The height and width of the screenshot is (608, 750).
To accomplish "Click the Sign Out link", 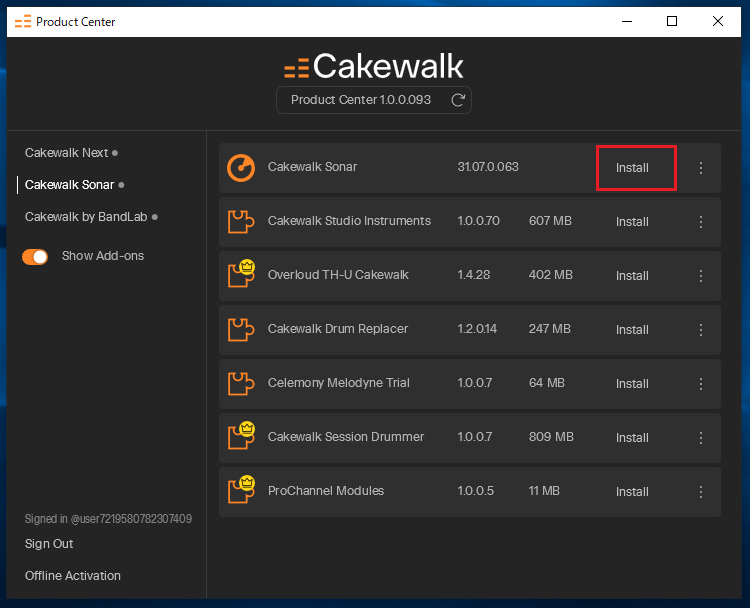I will (49, 544).
